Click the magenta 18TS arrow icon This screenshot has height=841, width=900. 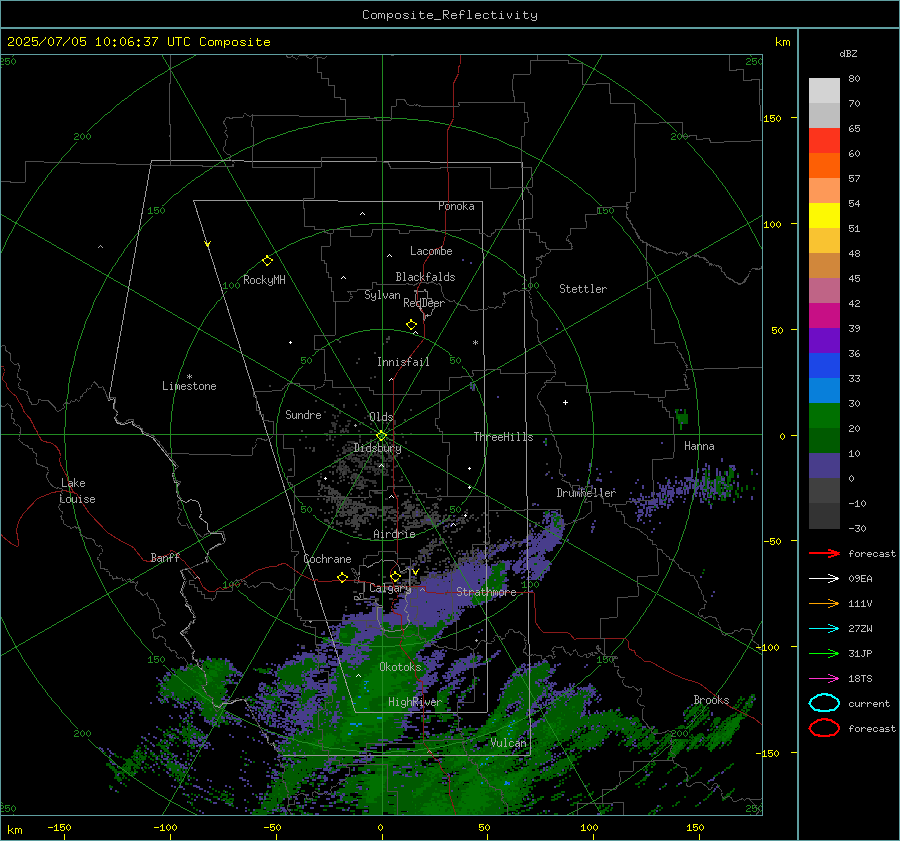pyautogui.click(x=824, y=679)
